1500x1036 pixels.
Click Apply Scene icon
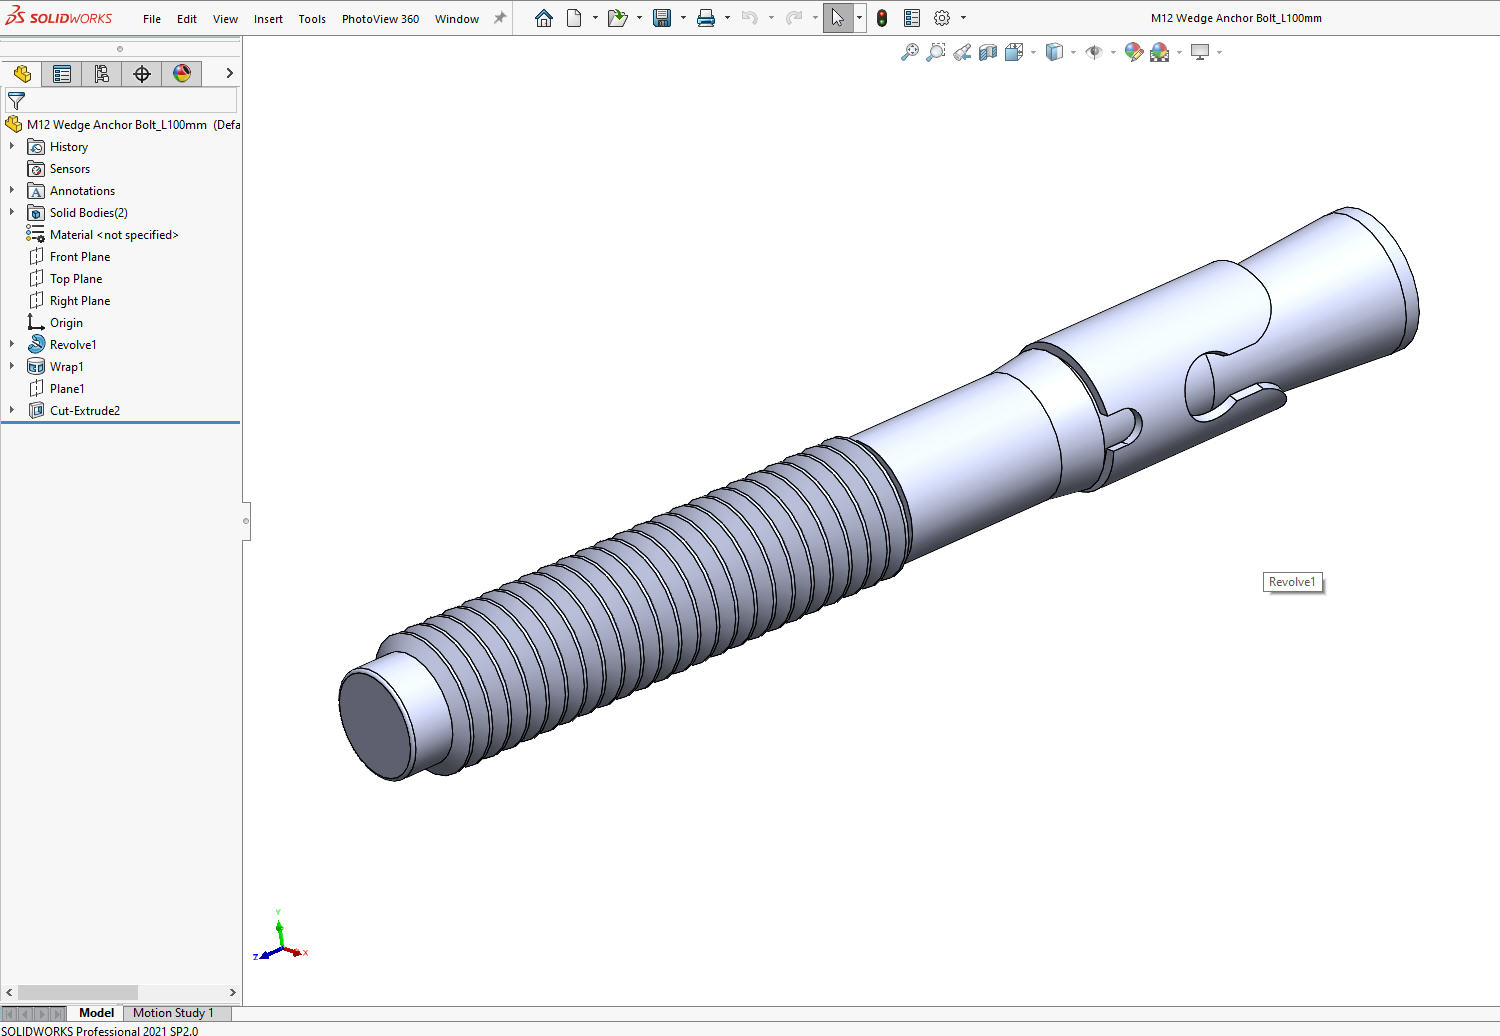[x=1160, y=52]
